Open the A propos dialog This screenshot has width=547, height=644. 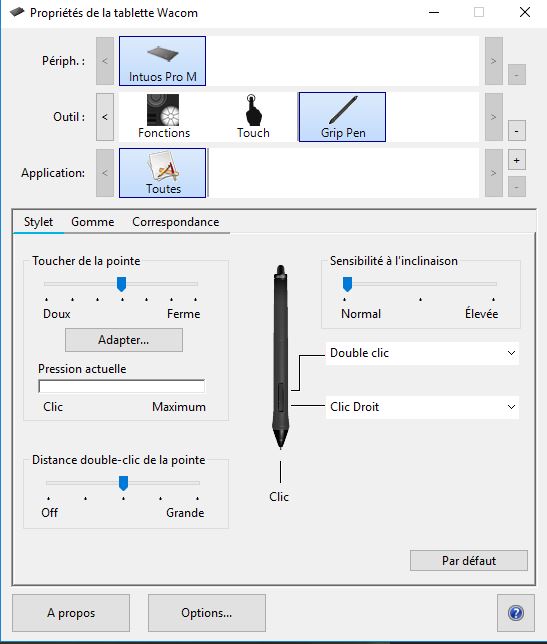[x=71, y=613]
